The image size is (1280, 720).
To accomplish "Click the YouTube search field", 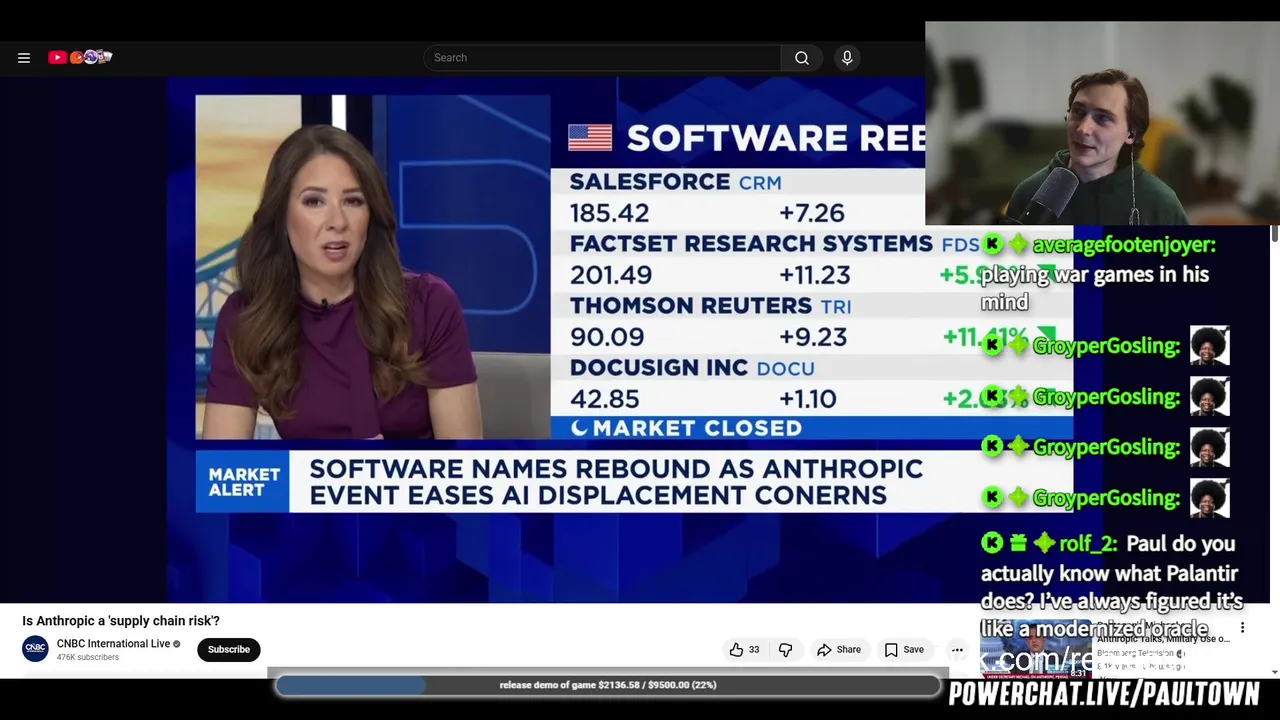I will coord(602,58).
